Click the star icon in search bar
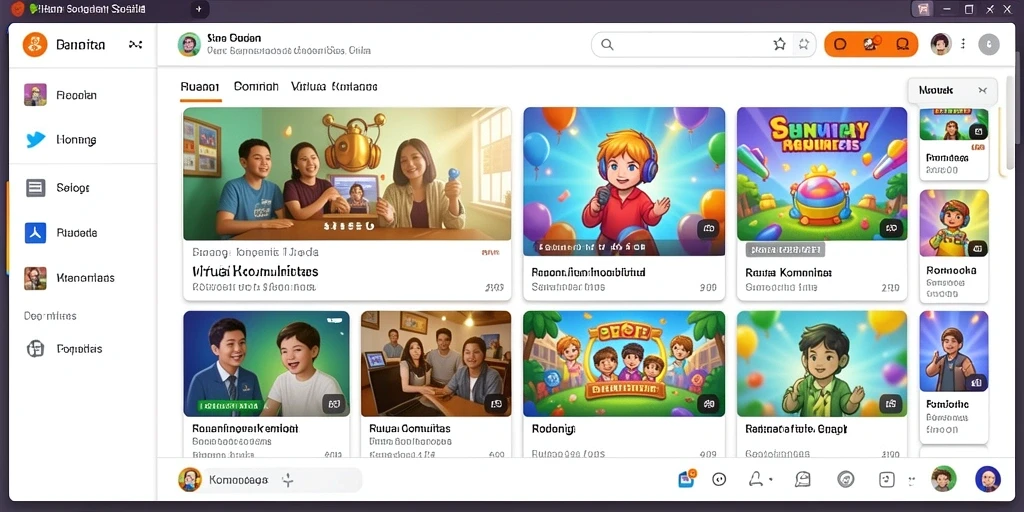 (780, 44)
